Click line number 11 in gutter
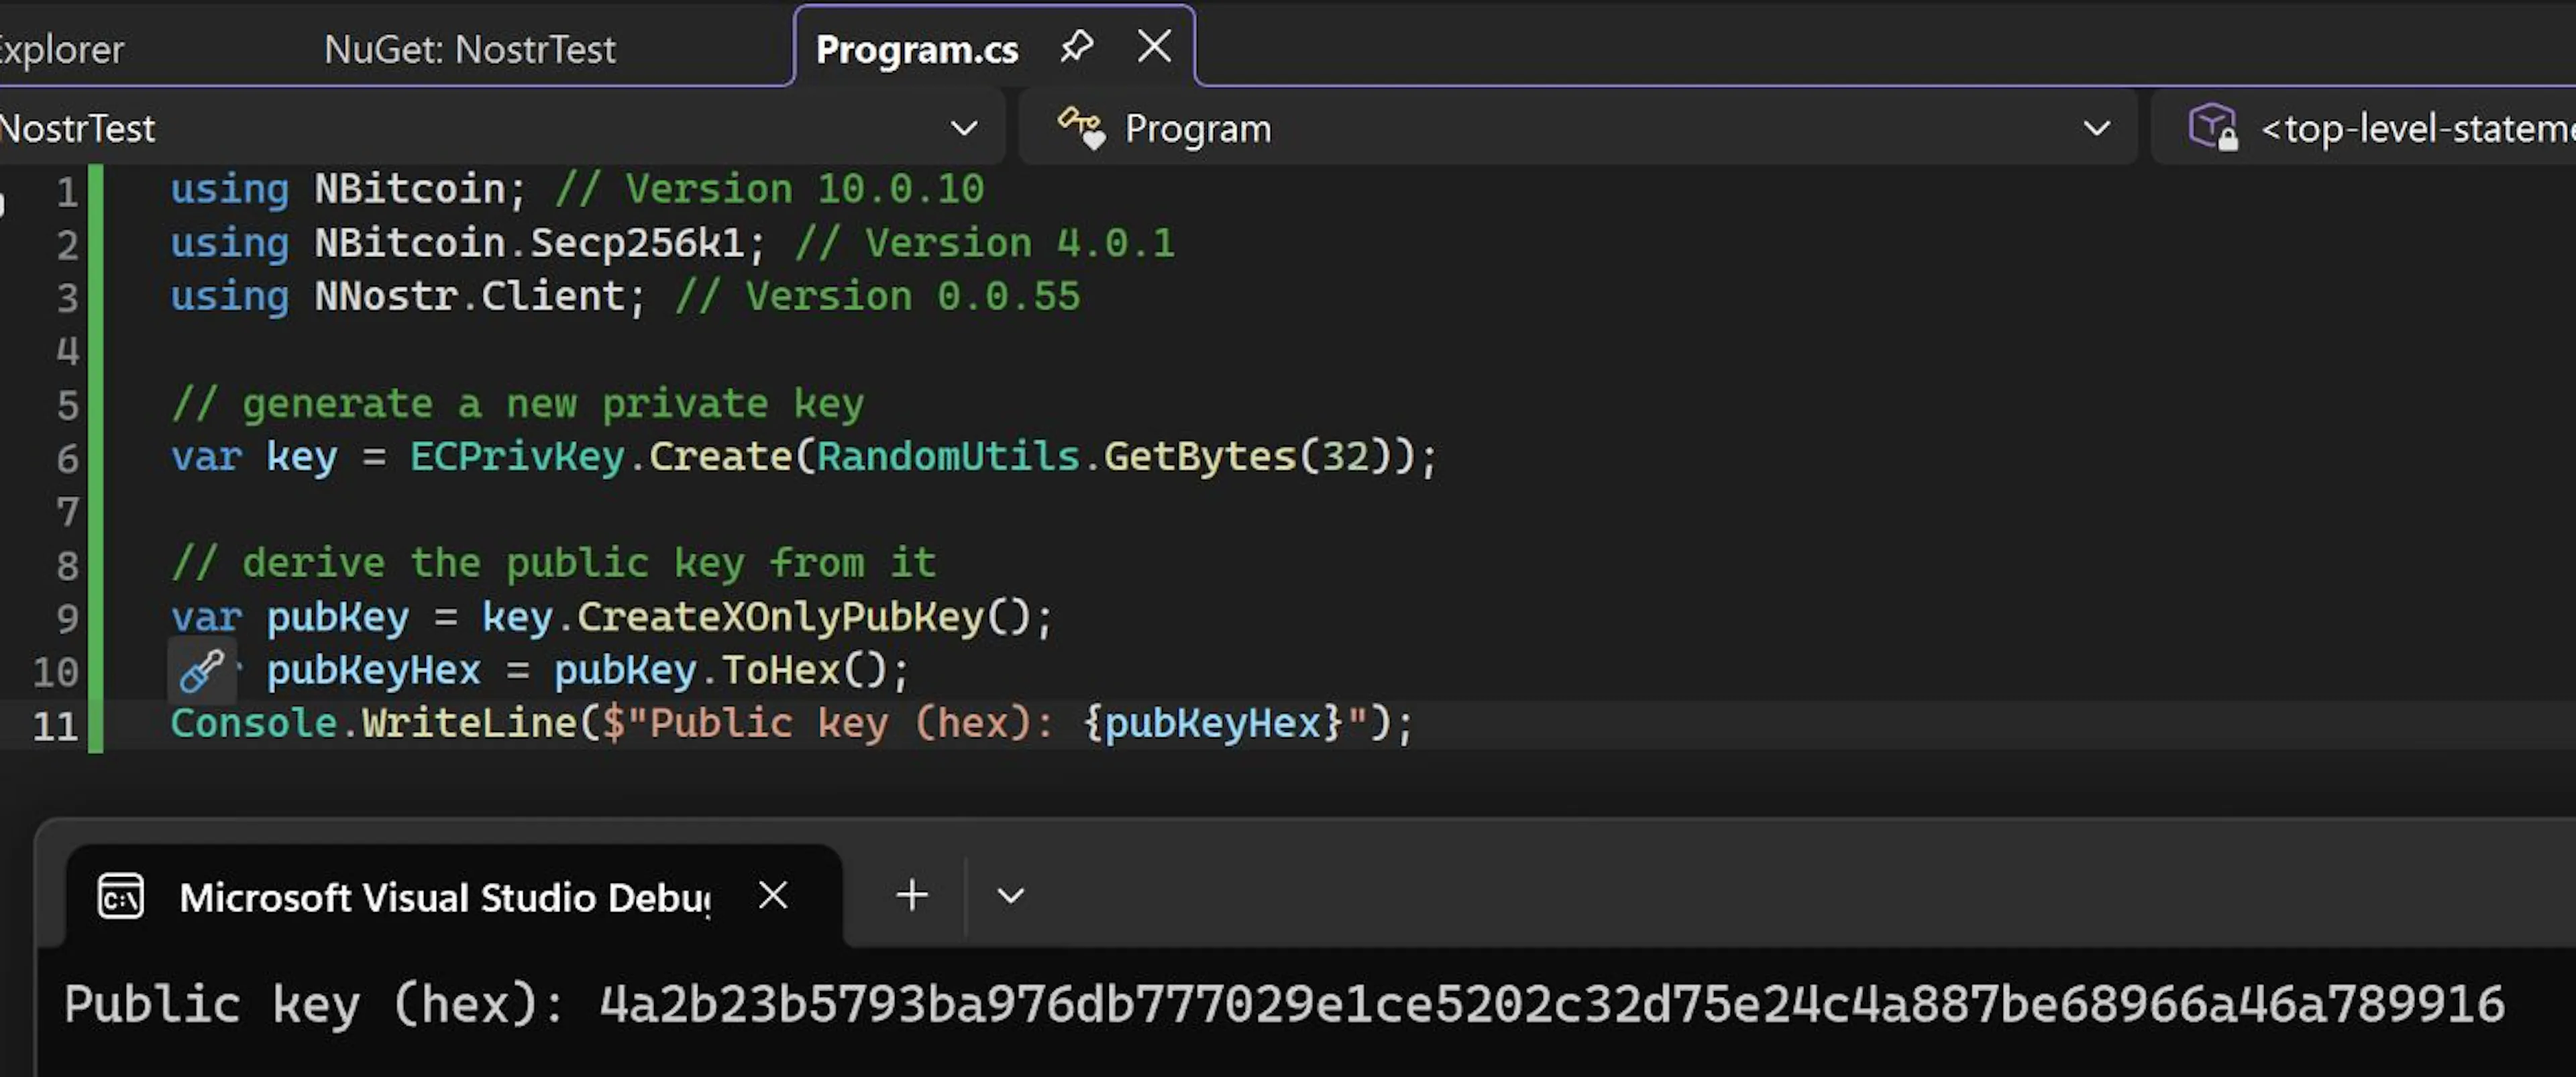Viewport: 2576px width, 1077px height. click(55, 726)
